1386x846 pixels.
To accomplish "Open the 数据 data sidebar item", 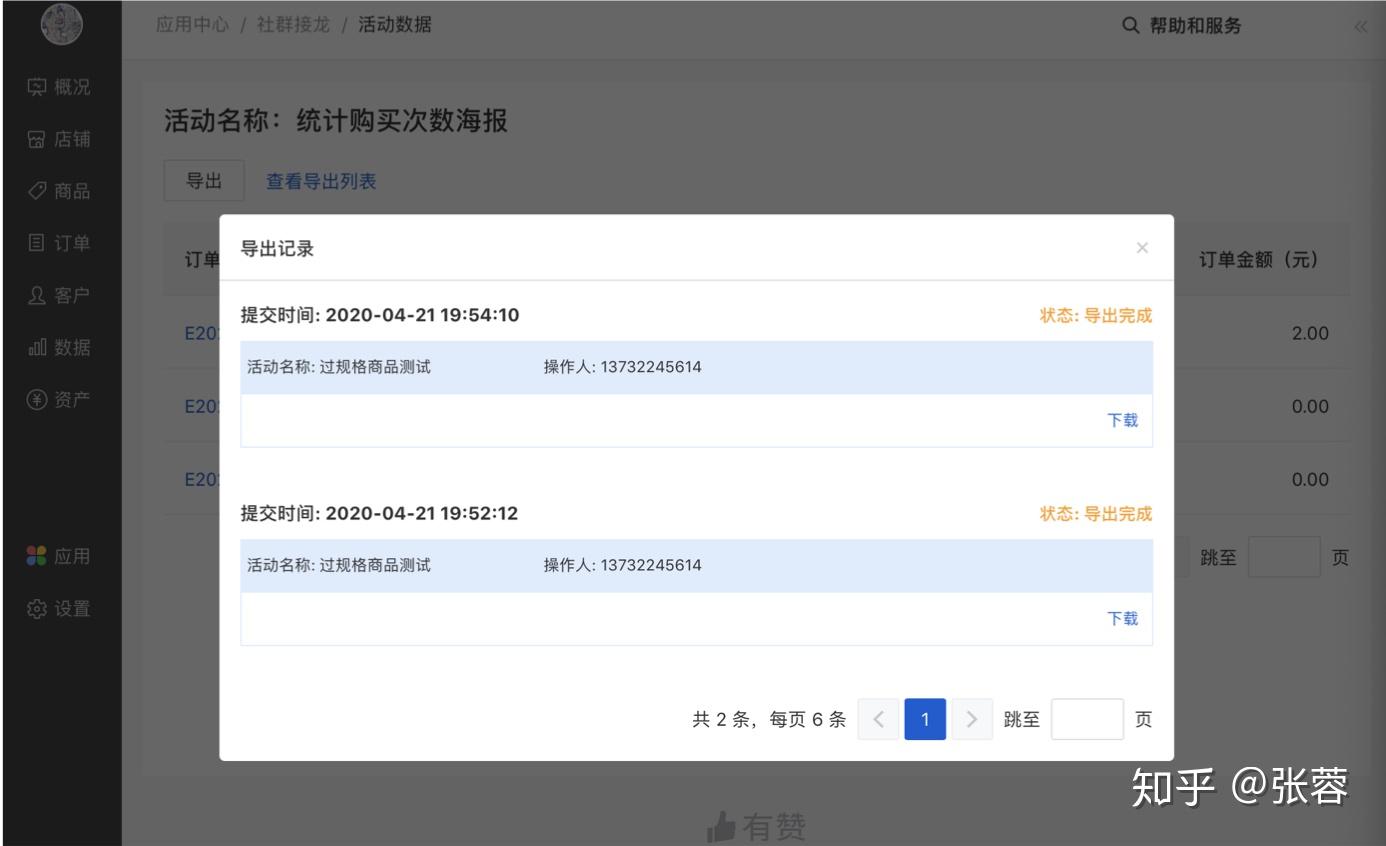I will [x=60, y=347].
